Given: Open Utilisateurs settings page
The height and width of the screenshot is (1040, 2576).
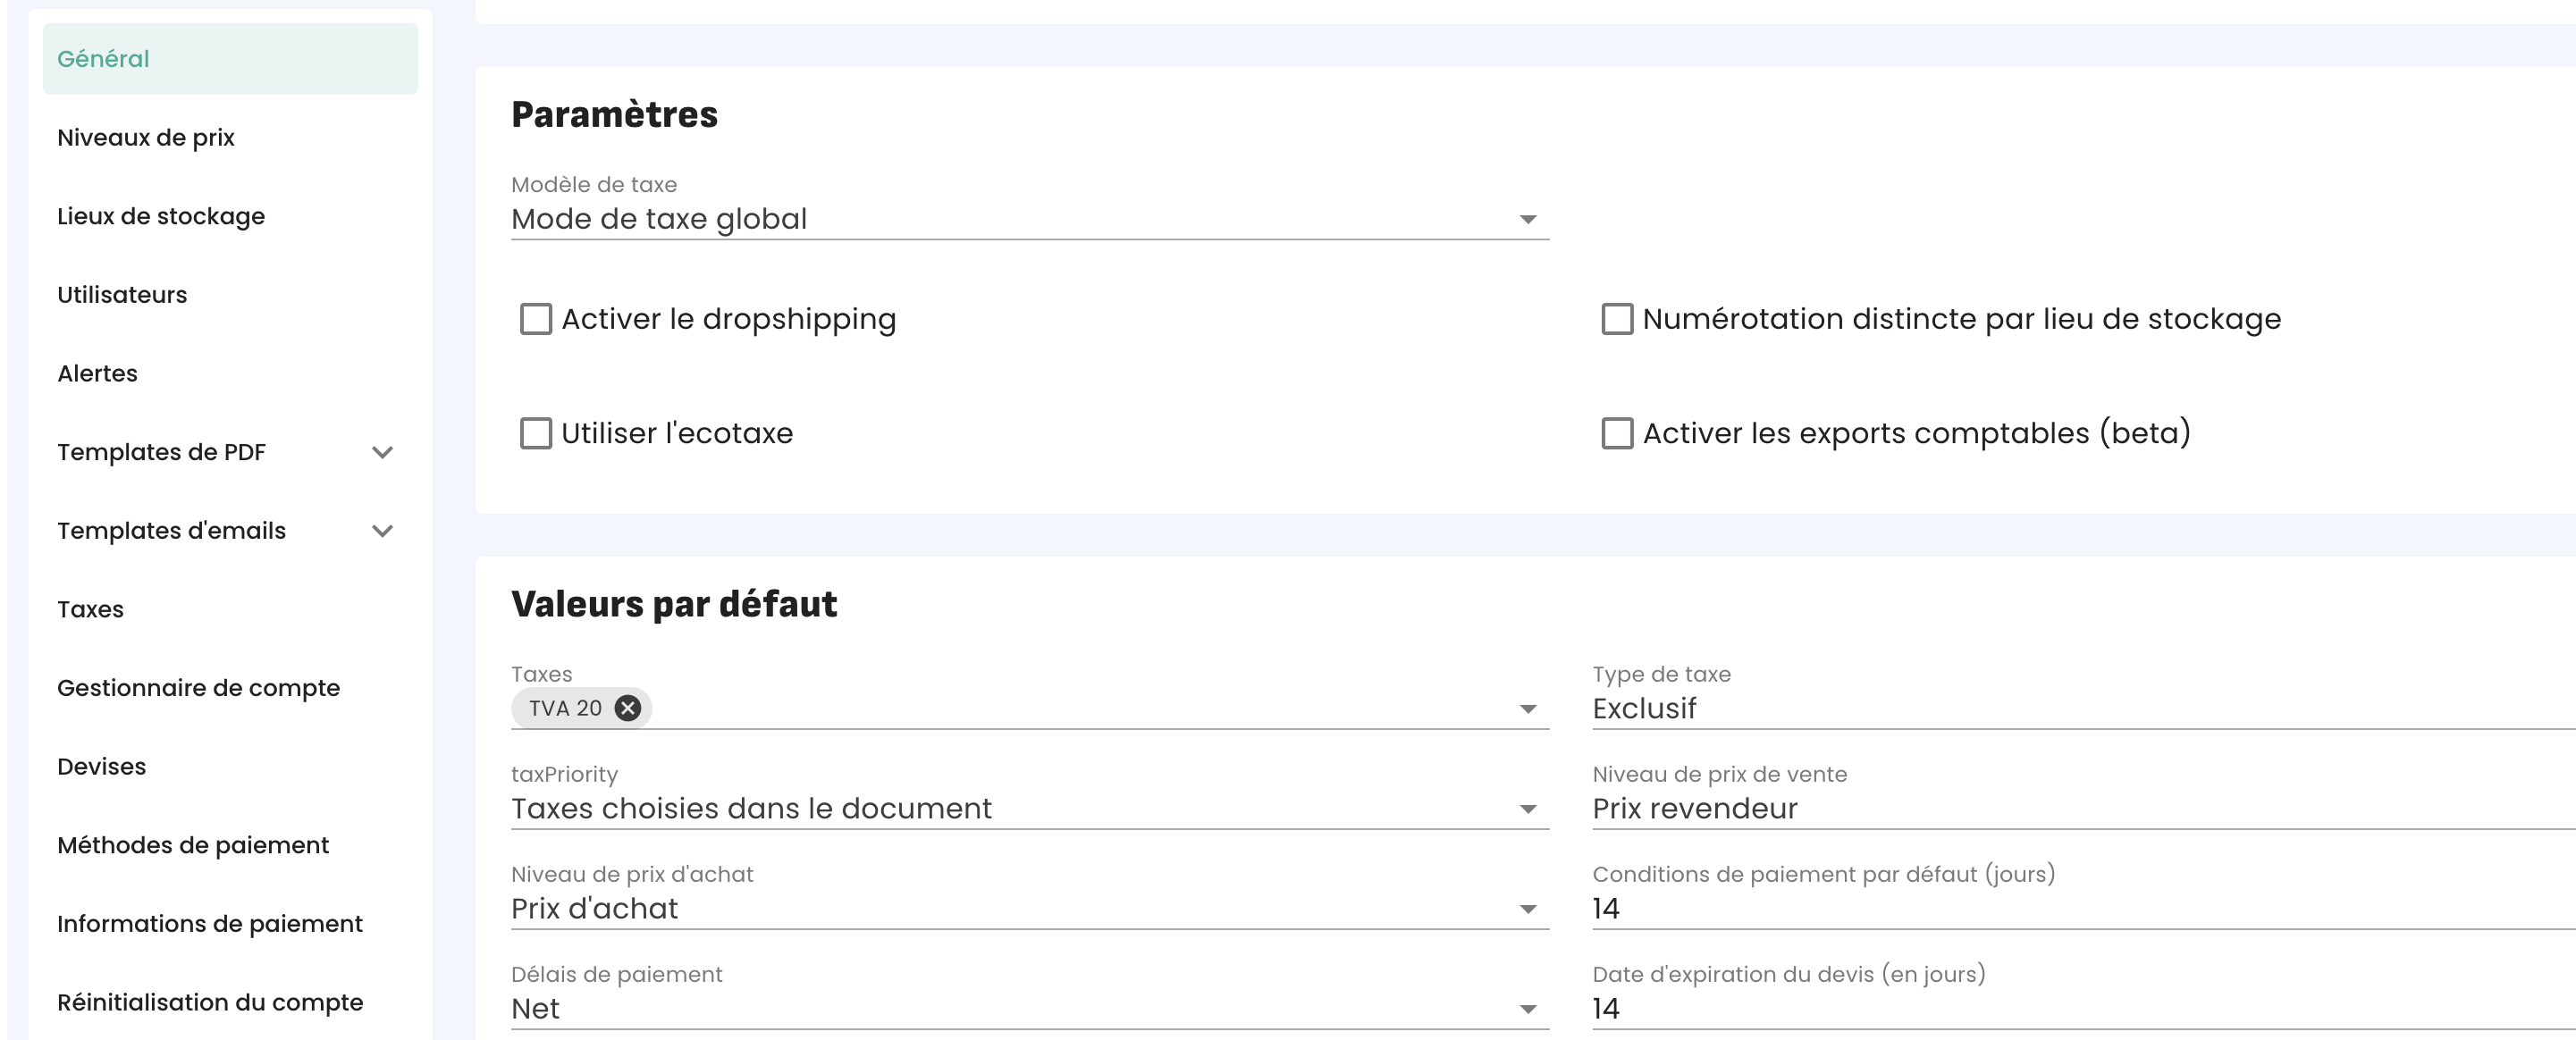Looking at the screenshot, I should pos(122,295).
